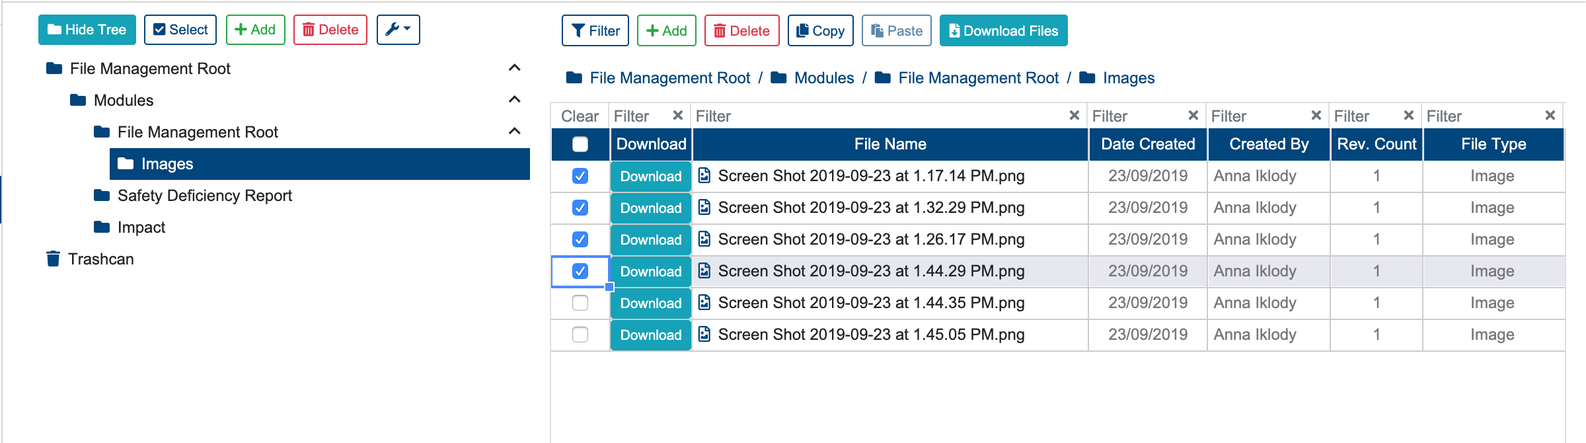
Task: Open the Trashcan in tree
Action: (x=100, y=259)
